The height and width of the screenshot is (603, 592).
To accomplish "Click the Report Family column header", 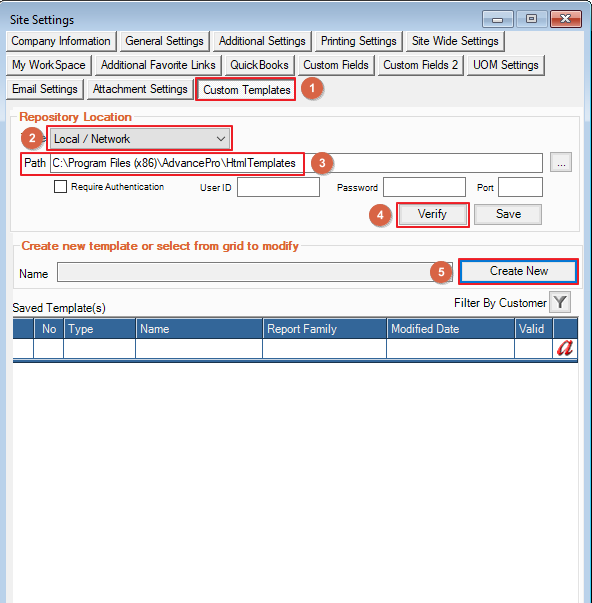I will 325,329.
